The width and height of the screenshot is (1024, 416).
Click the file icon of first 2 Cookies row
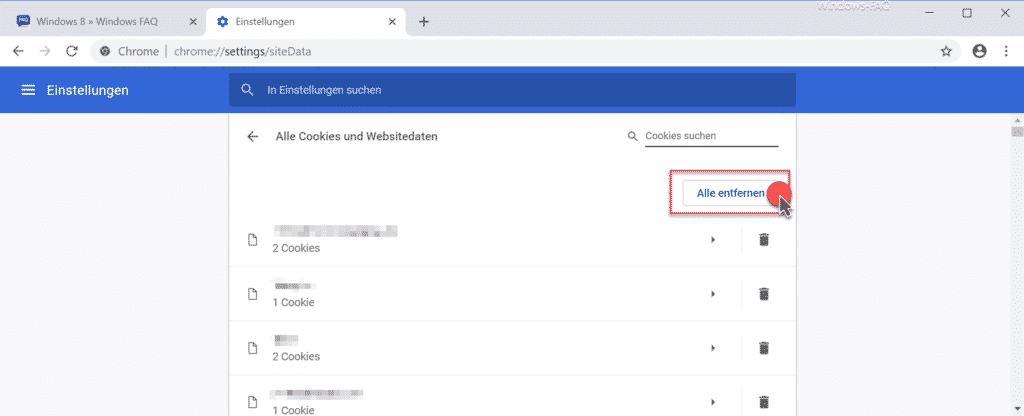(252, 240)
